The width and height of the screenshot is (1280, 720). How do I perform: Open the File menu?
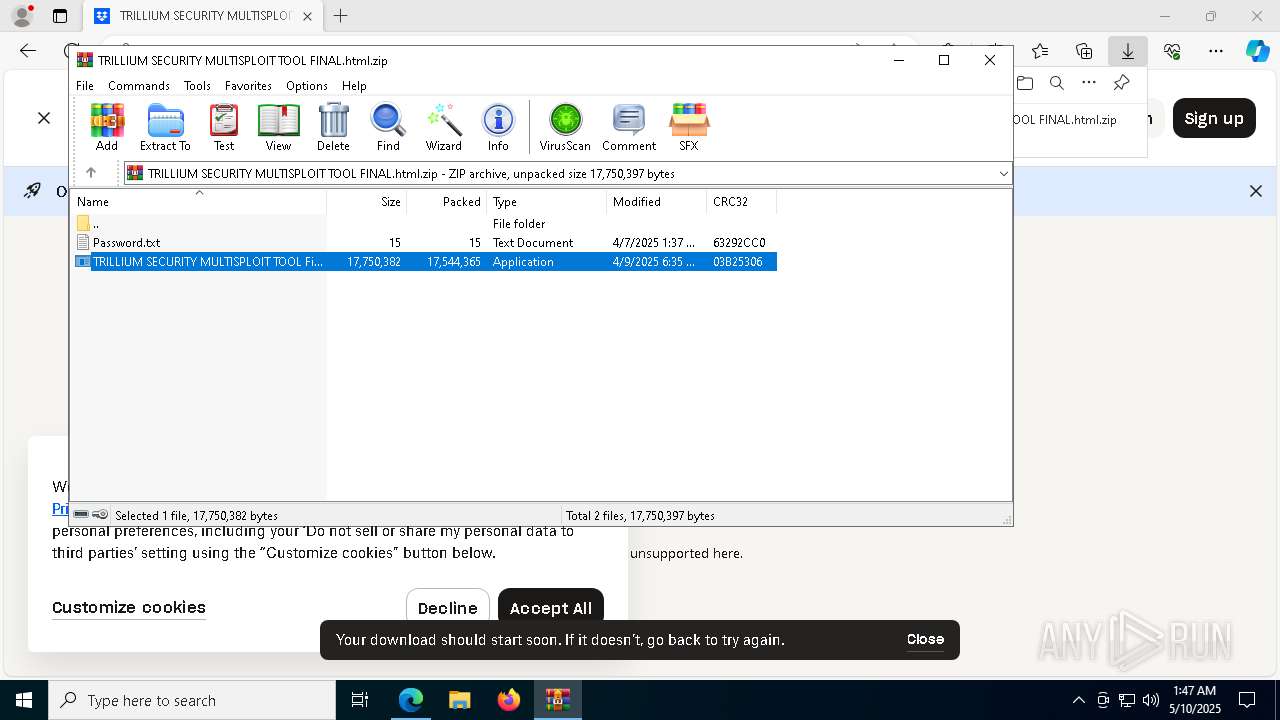coord(85,86)
